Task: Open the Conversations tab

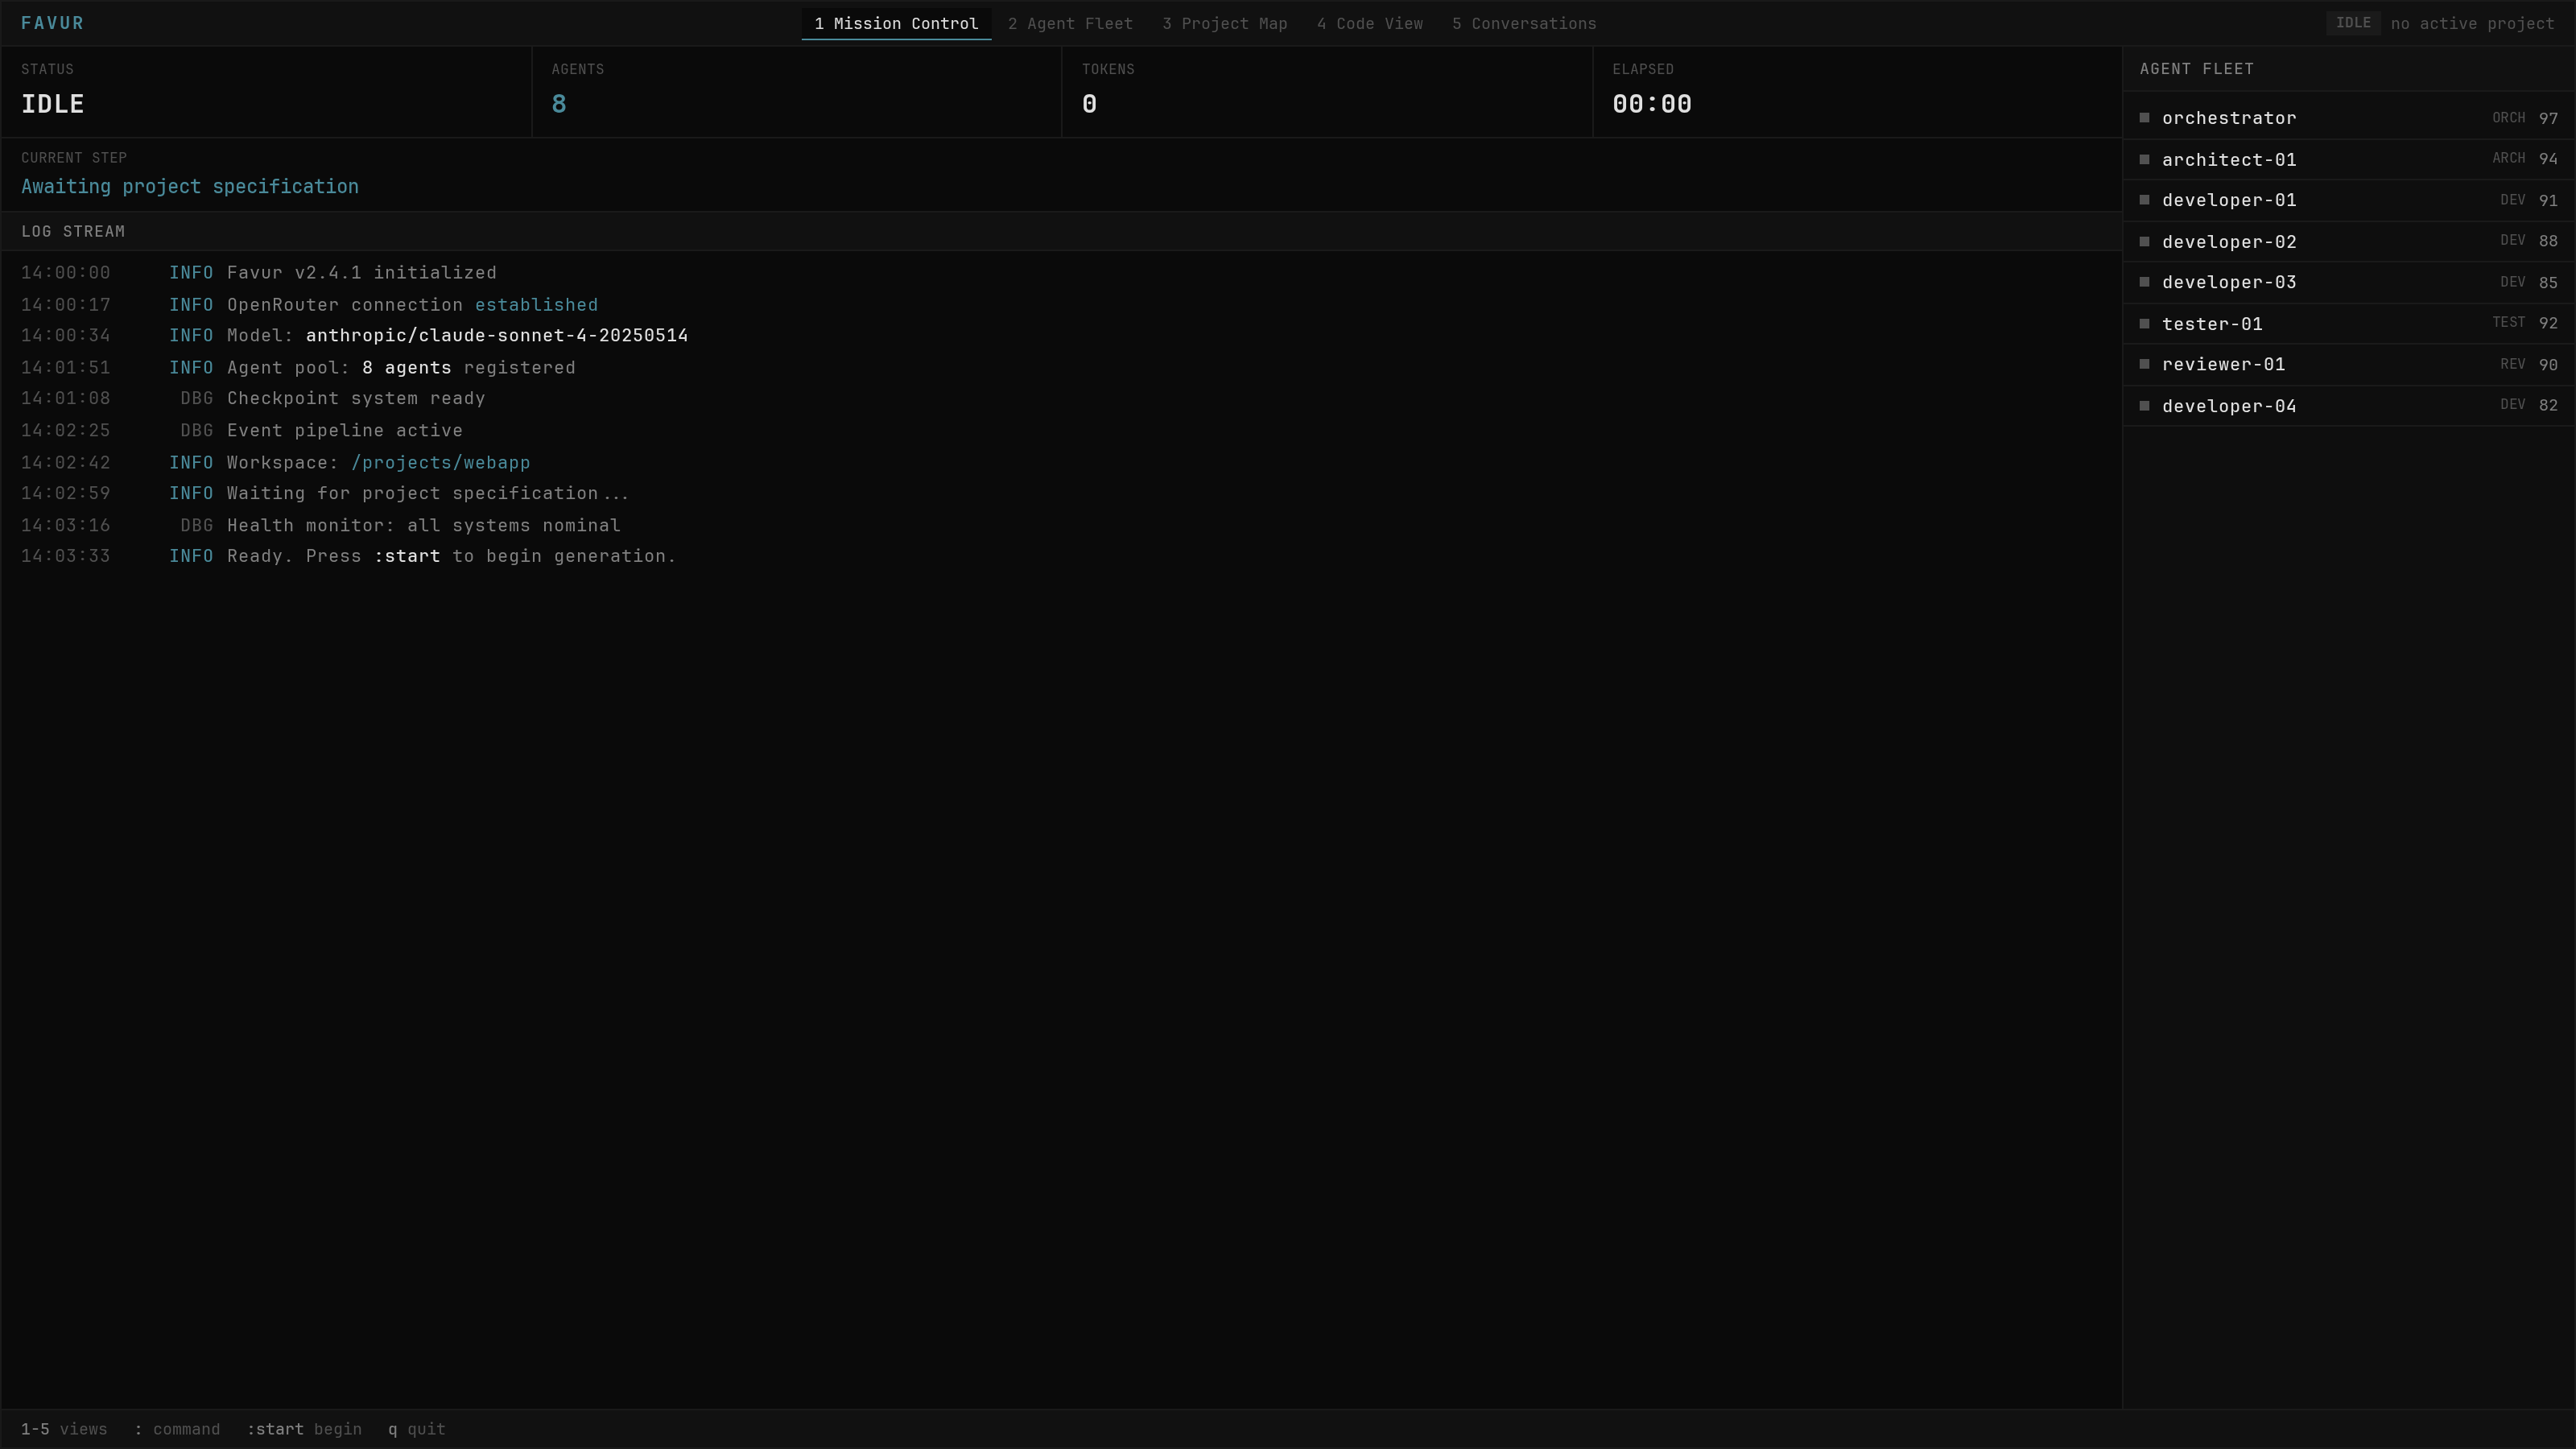Action: (x=1523, y=23)
